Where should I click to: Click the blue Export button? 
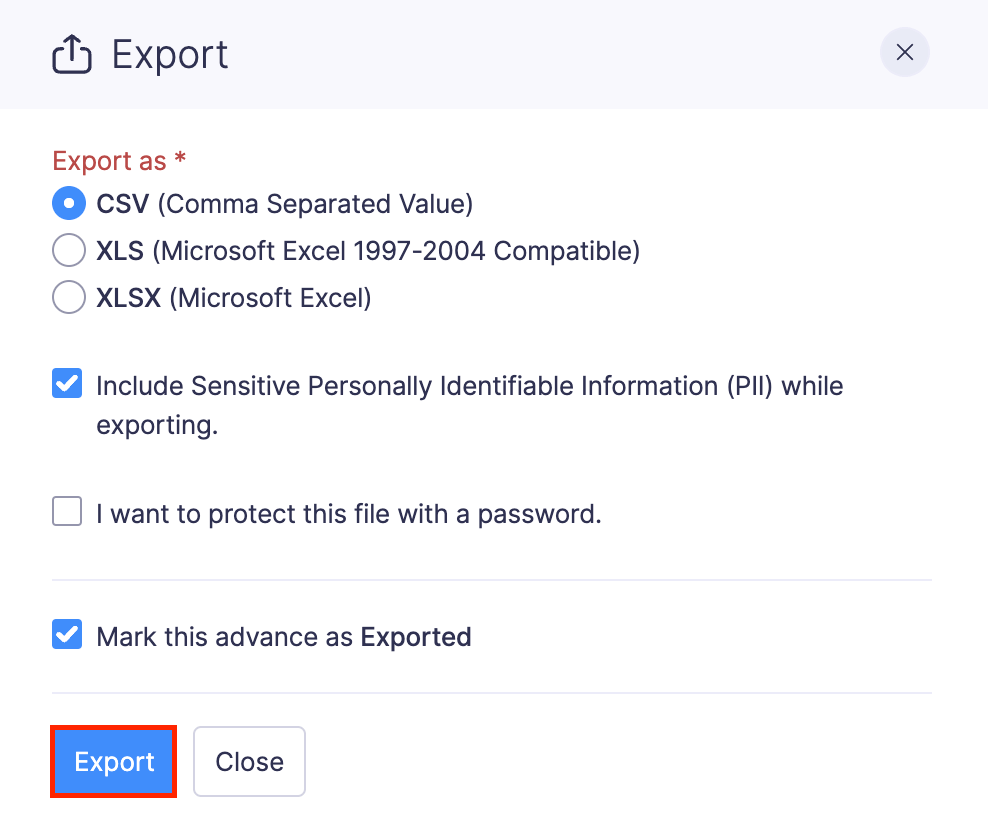click(x=113, y=761)
